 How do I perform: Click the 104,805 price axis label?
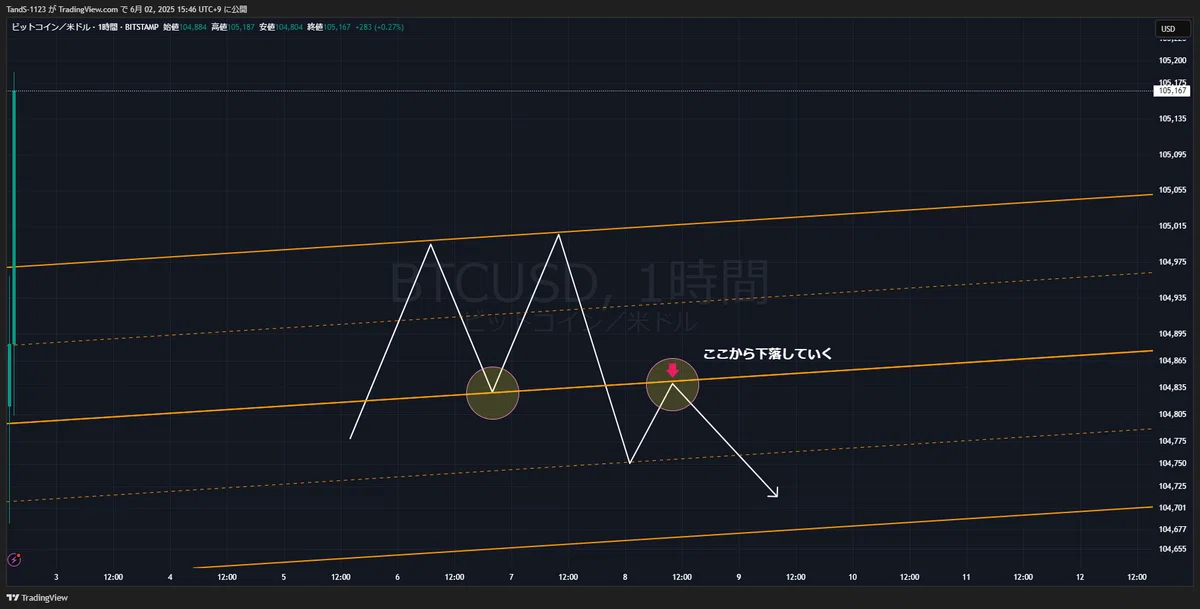point(1172,414)
